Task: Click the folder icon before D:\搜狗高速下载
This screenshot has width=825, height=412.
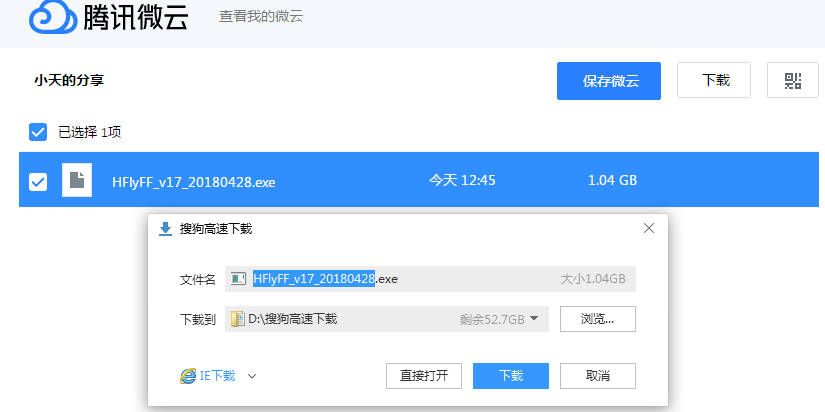Action: [x=238, y=319]
